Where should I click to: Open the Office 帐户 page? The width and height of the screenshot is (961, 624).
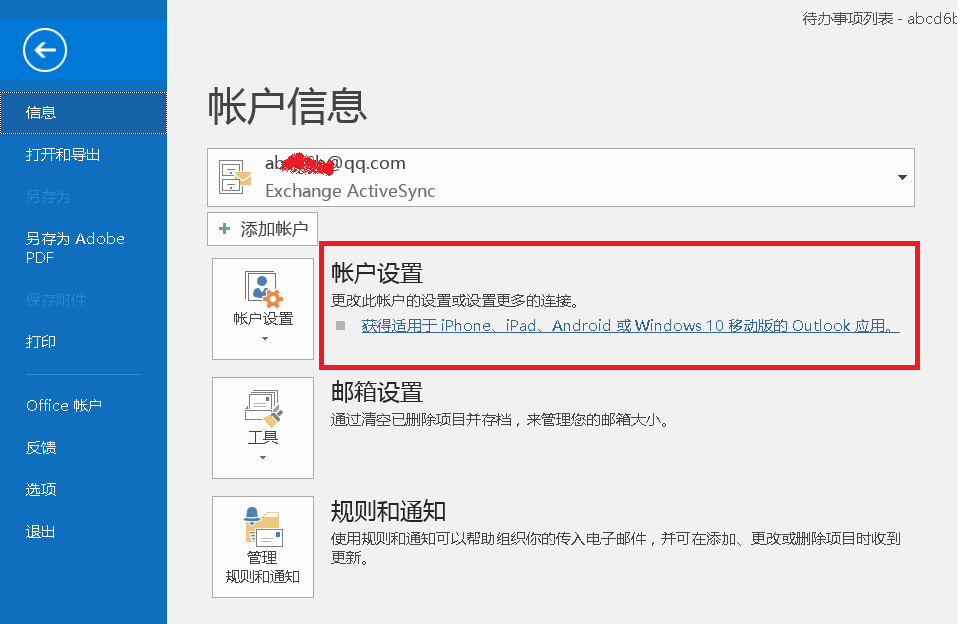click(64, 405)
